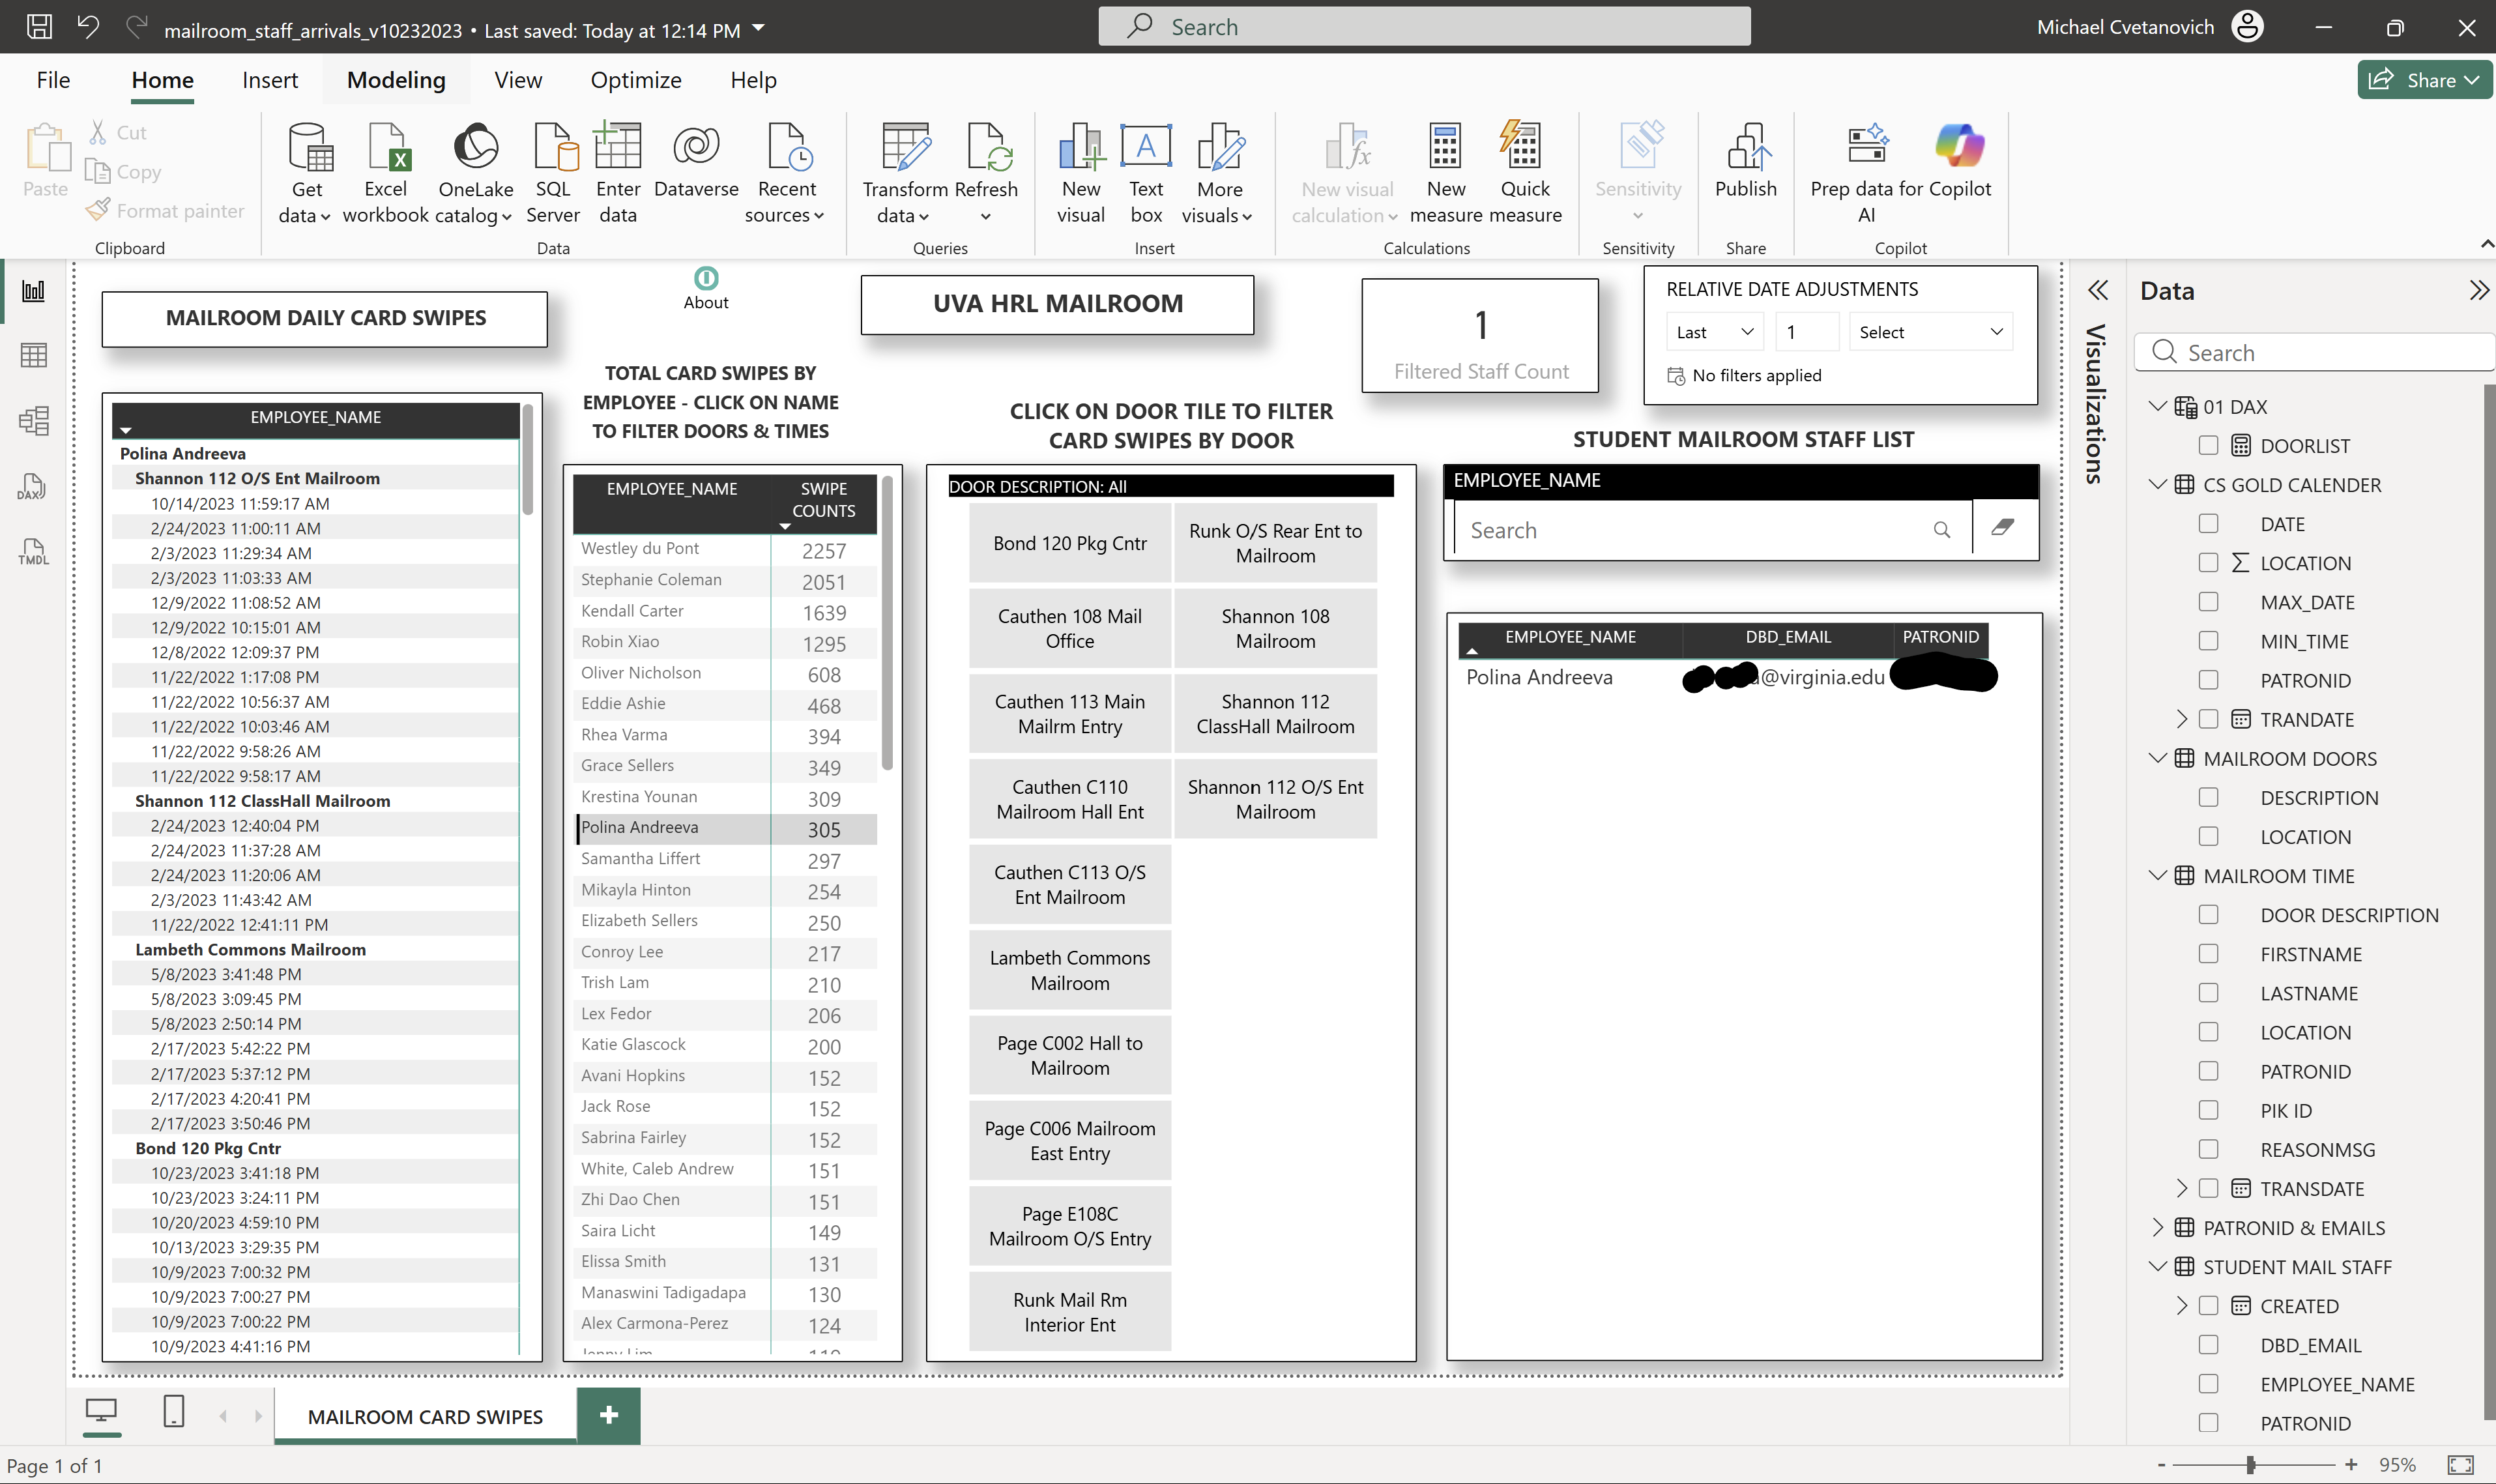The image size is (2496, 1484).
Task: Check the DESCRIPTION field checkbox
Action: point(2209,797)
